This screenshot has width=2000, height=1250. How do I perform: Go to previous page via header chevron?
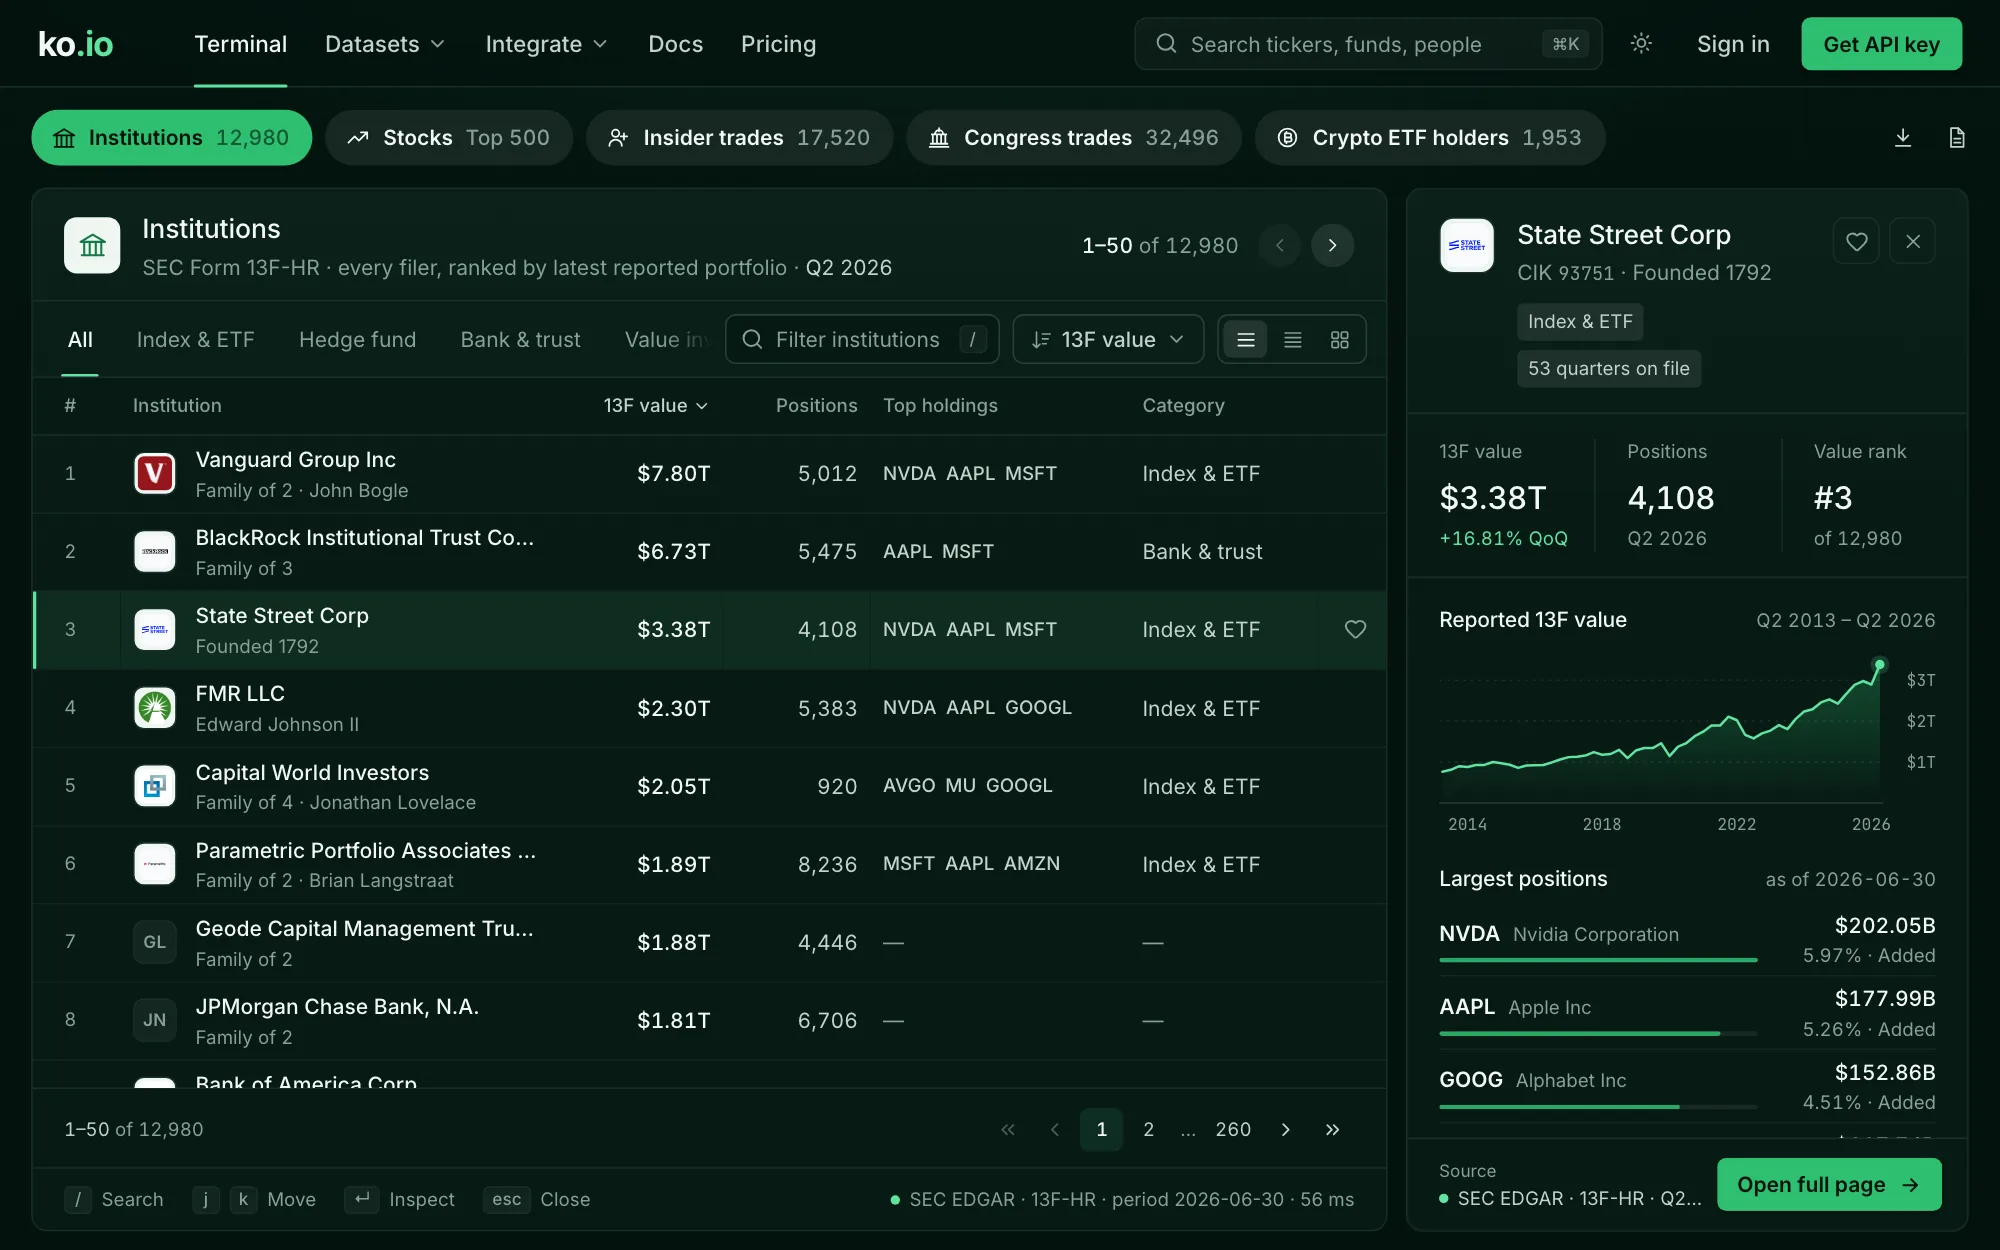[x=1279, y=245]
